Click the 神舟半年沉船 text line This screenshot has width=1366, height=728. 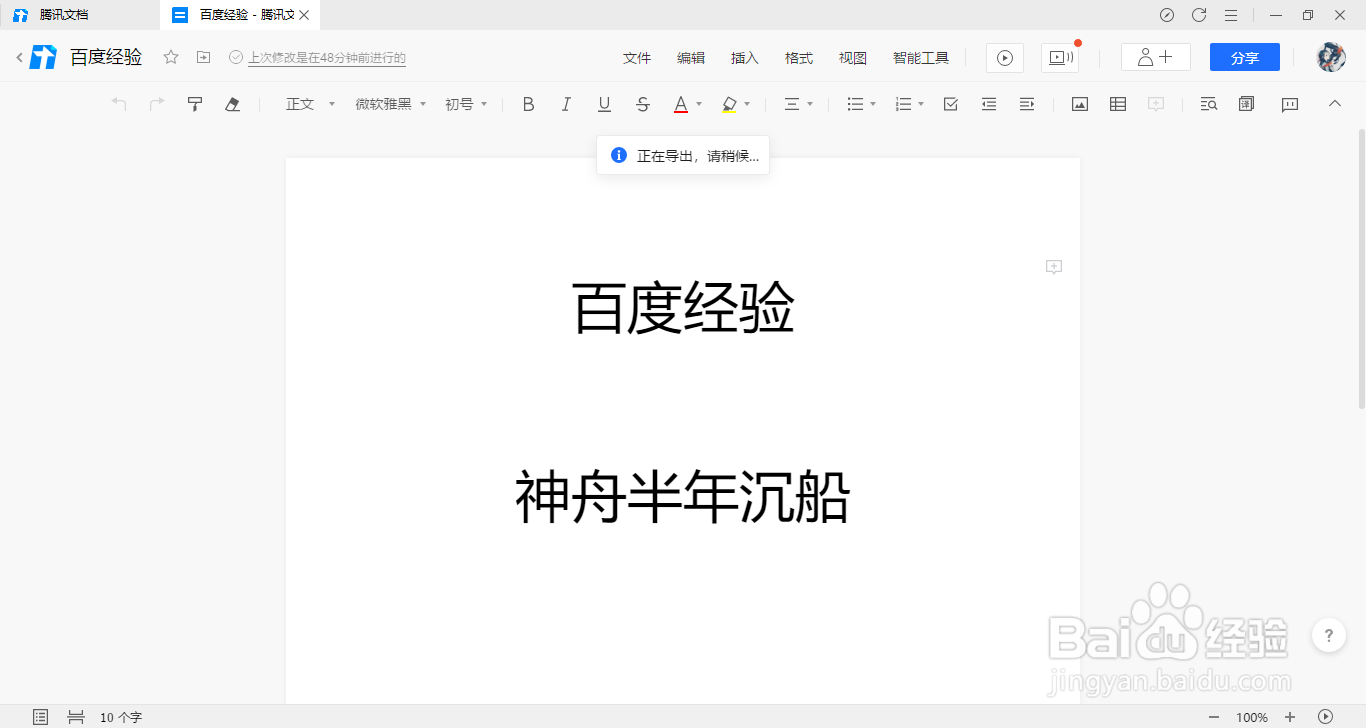pos(682,498)
